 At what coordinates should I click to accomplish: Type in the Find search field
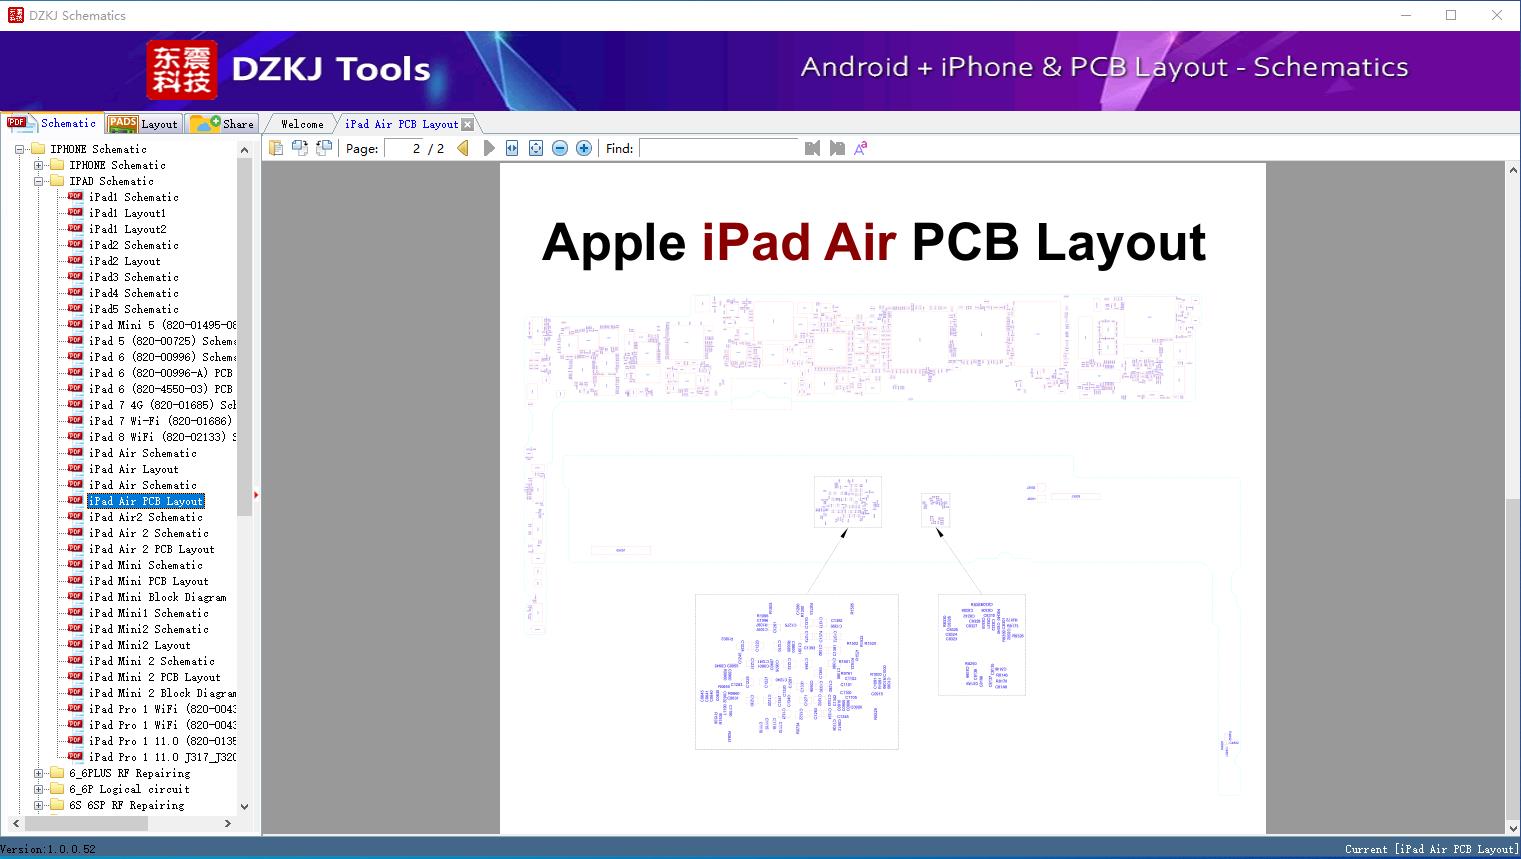point(720,148)
